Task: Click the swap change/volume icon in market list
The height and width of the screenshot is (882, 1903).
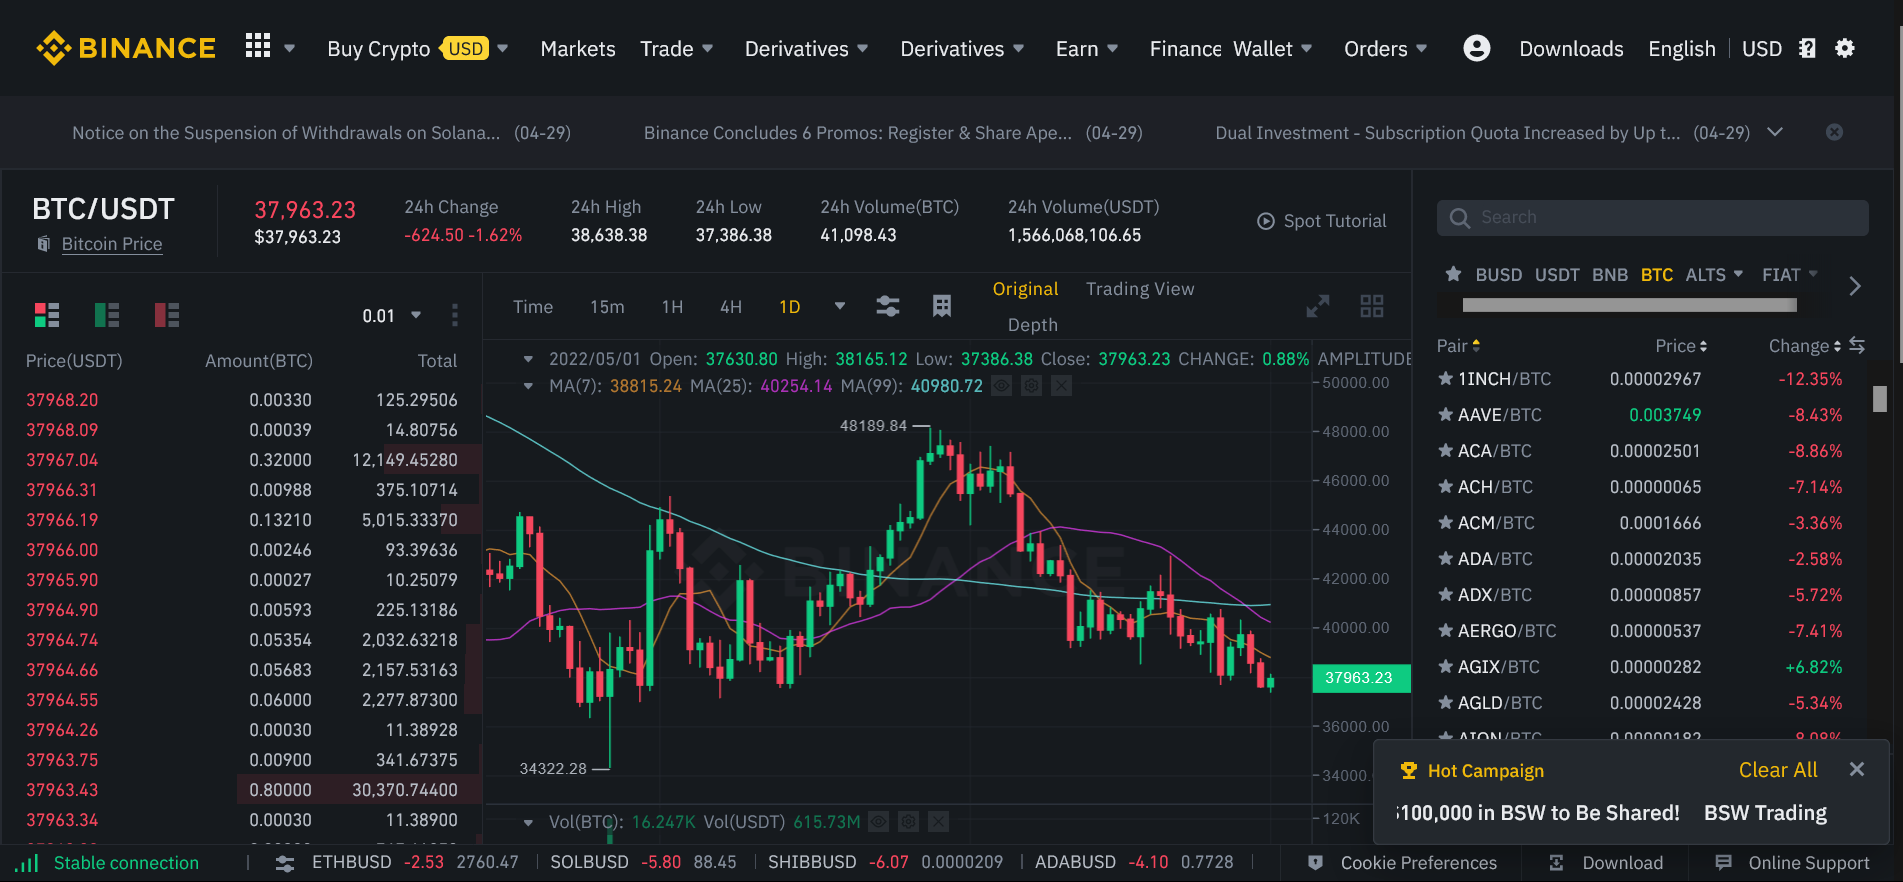Action: (1857, 345)
